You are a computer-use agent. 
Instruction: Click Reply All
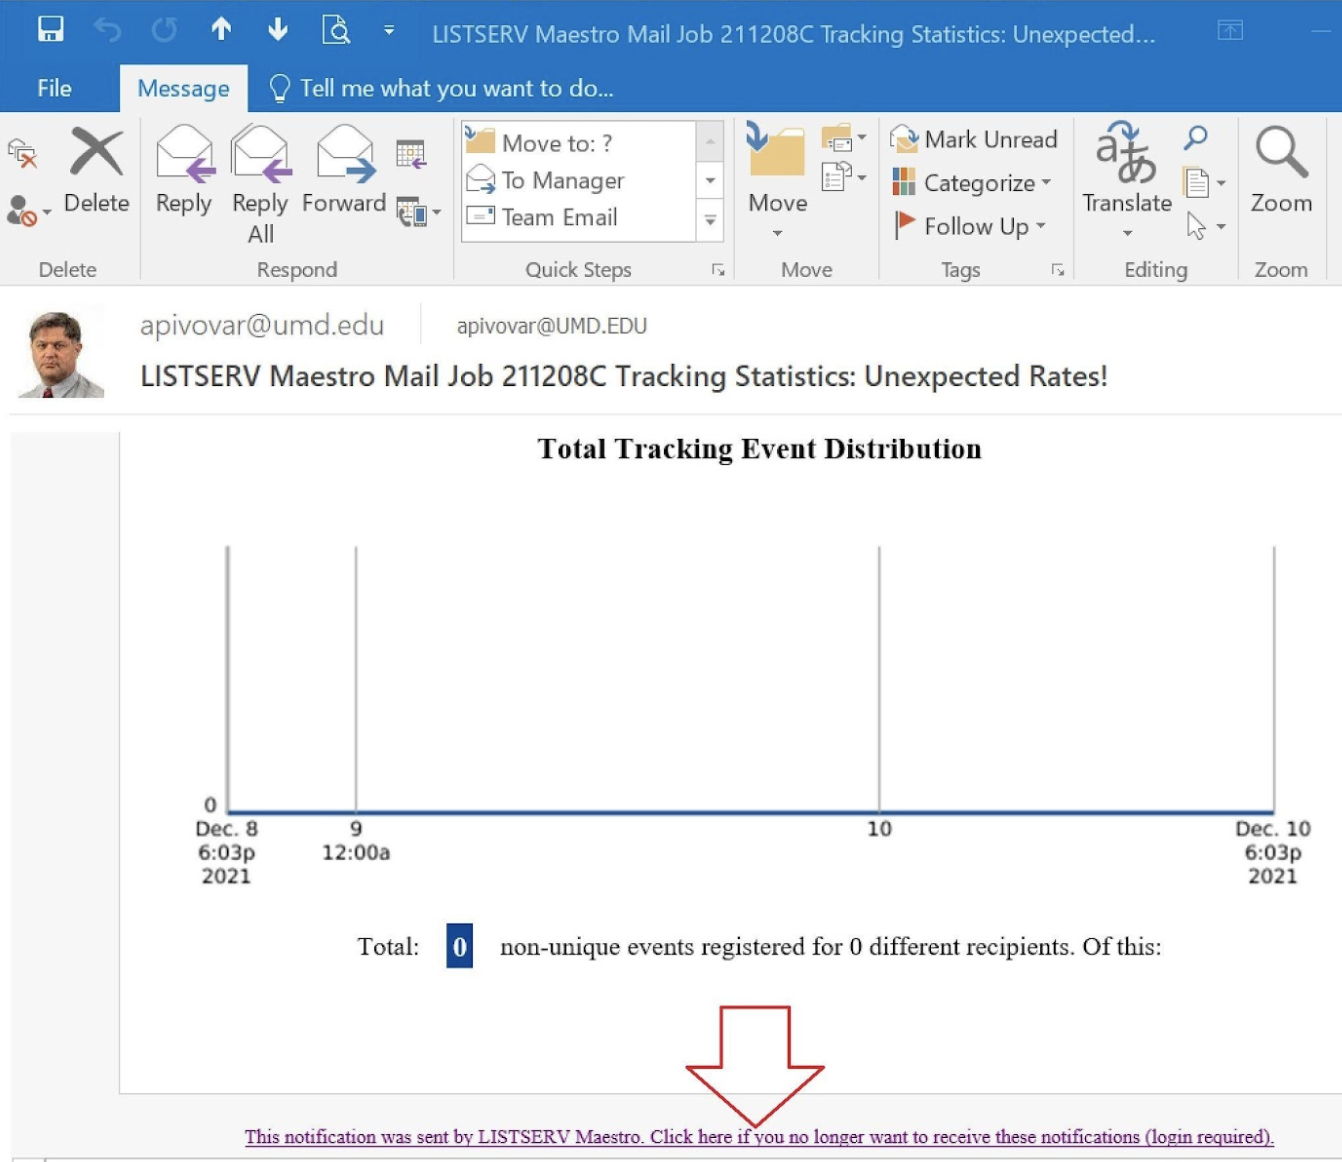(260, 185)
